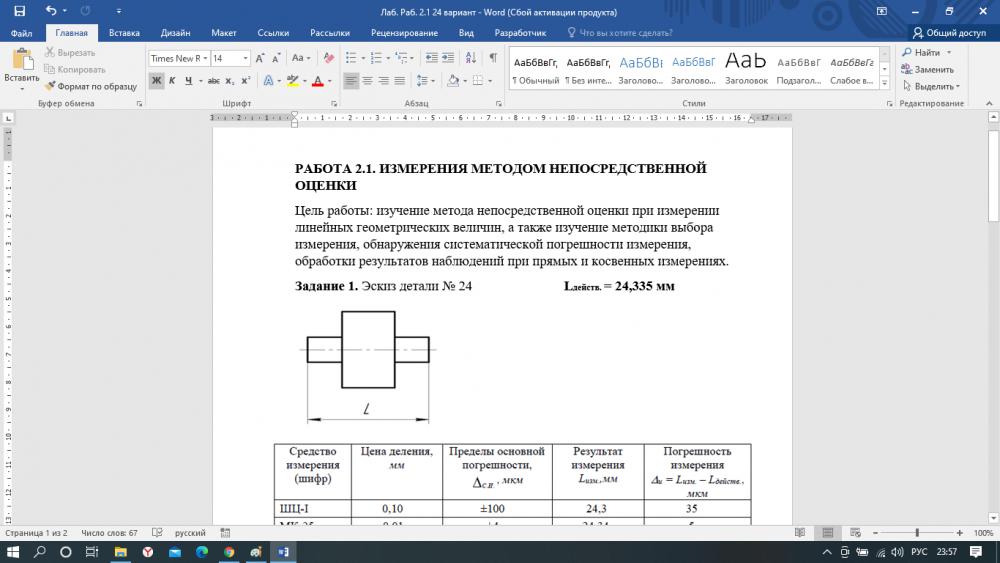Toggle Italic formatting (К)

click(172, 80)
